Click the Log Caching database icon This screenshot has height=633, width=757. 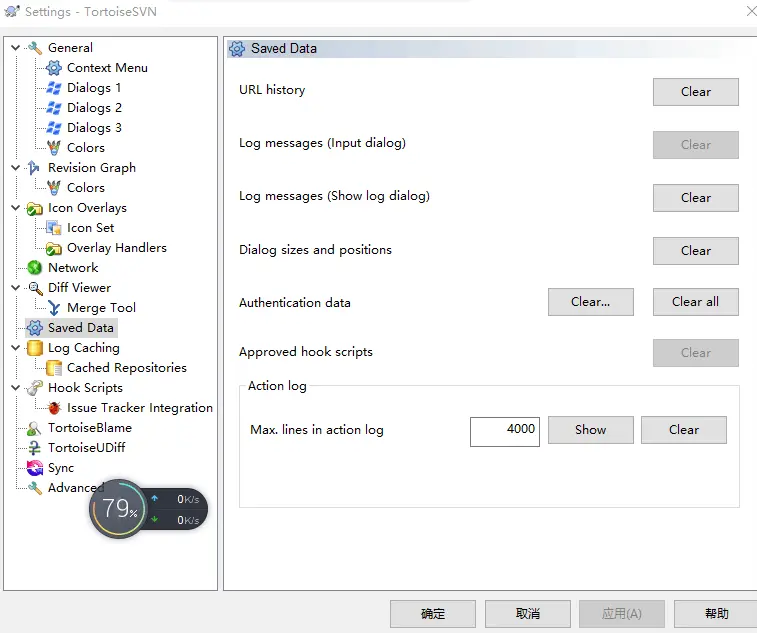(35, 348)
